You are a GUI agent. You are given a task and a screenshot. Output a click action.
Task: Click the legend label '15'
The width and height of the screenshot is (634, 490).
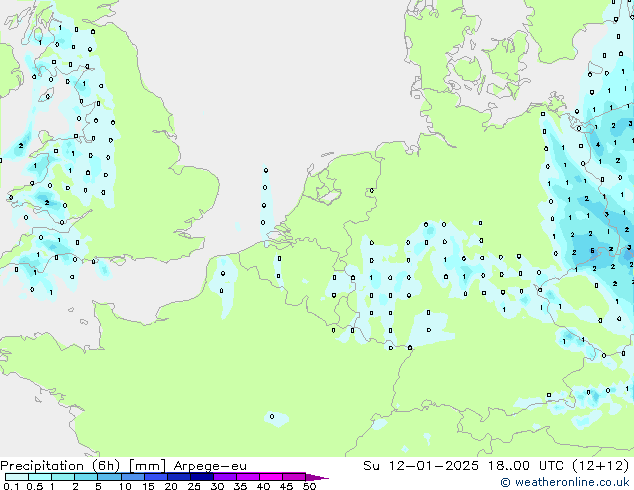(148, 486)
